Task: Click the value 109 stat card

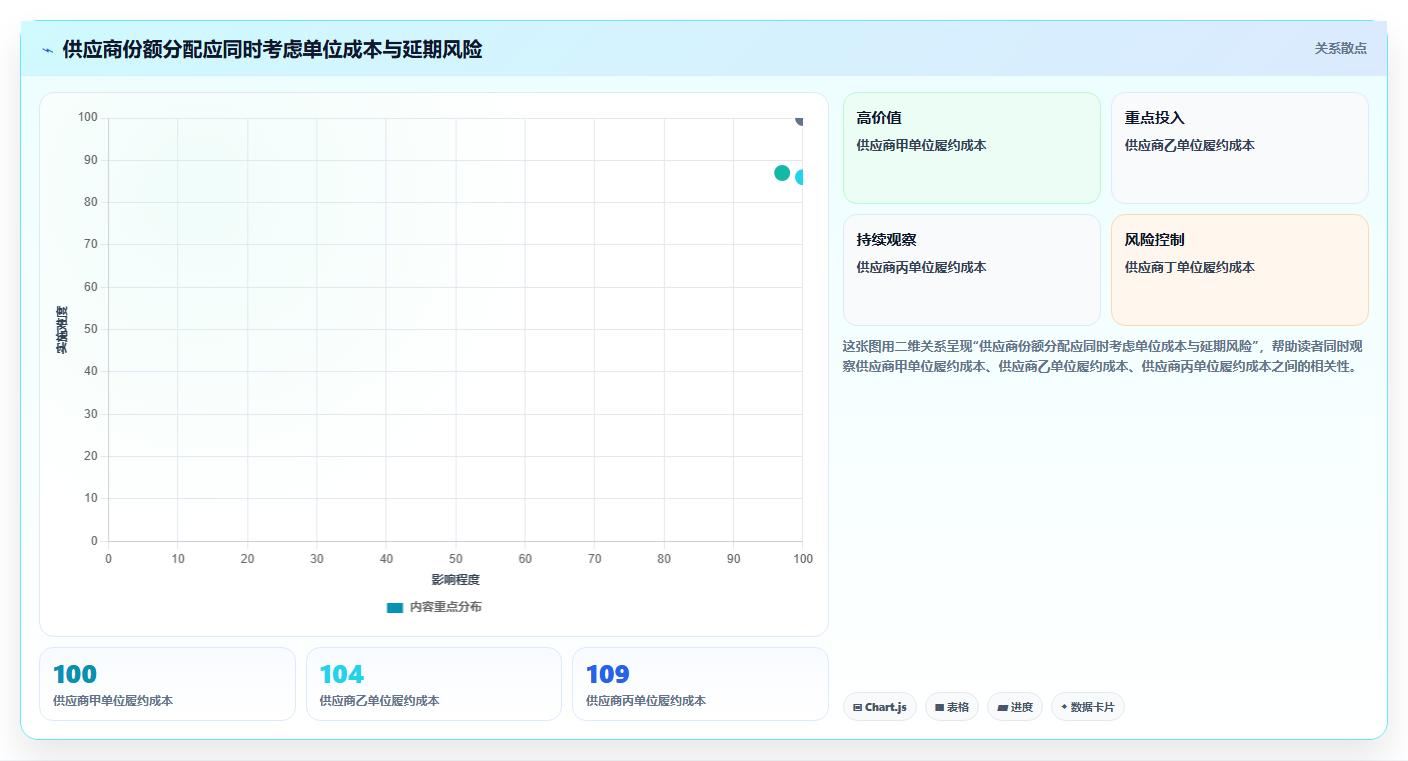Action: pos(700,684)
